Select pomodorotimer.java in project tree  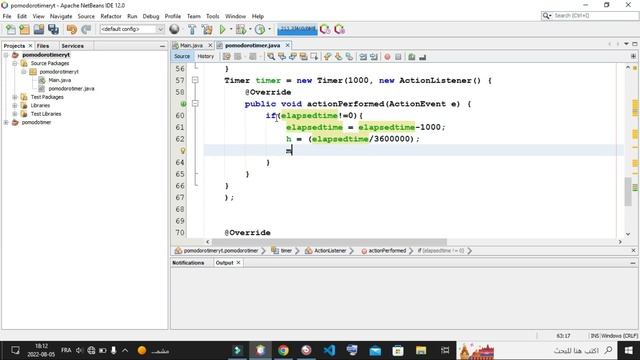pyautogui.click(x=71, y=89)
